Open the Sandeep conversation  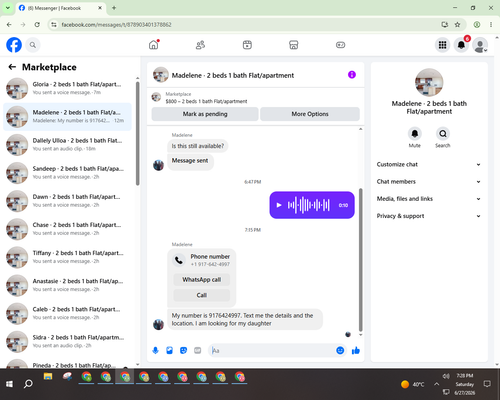tap(68, 173)
